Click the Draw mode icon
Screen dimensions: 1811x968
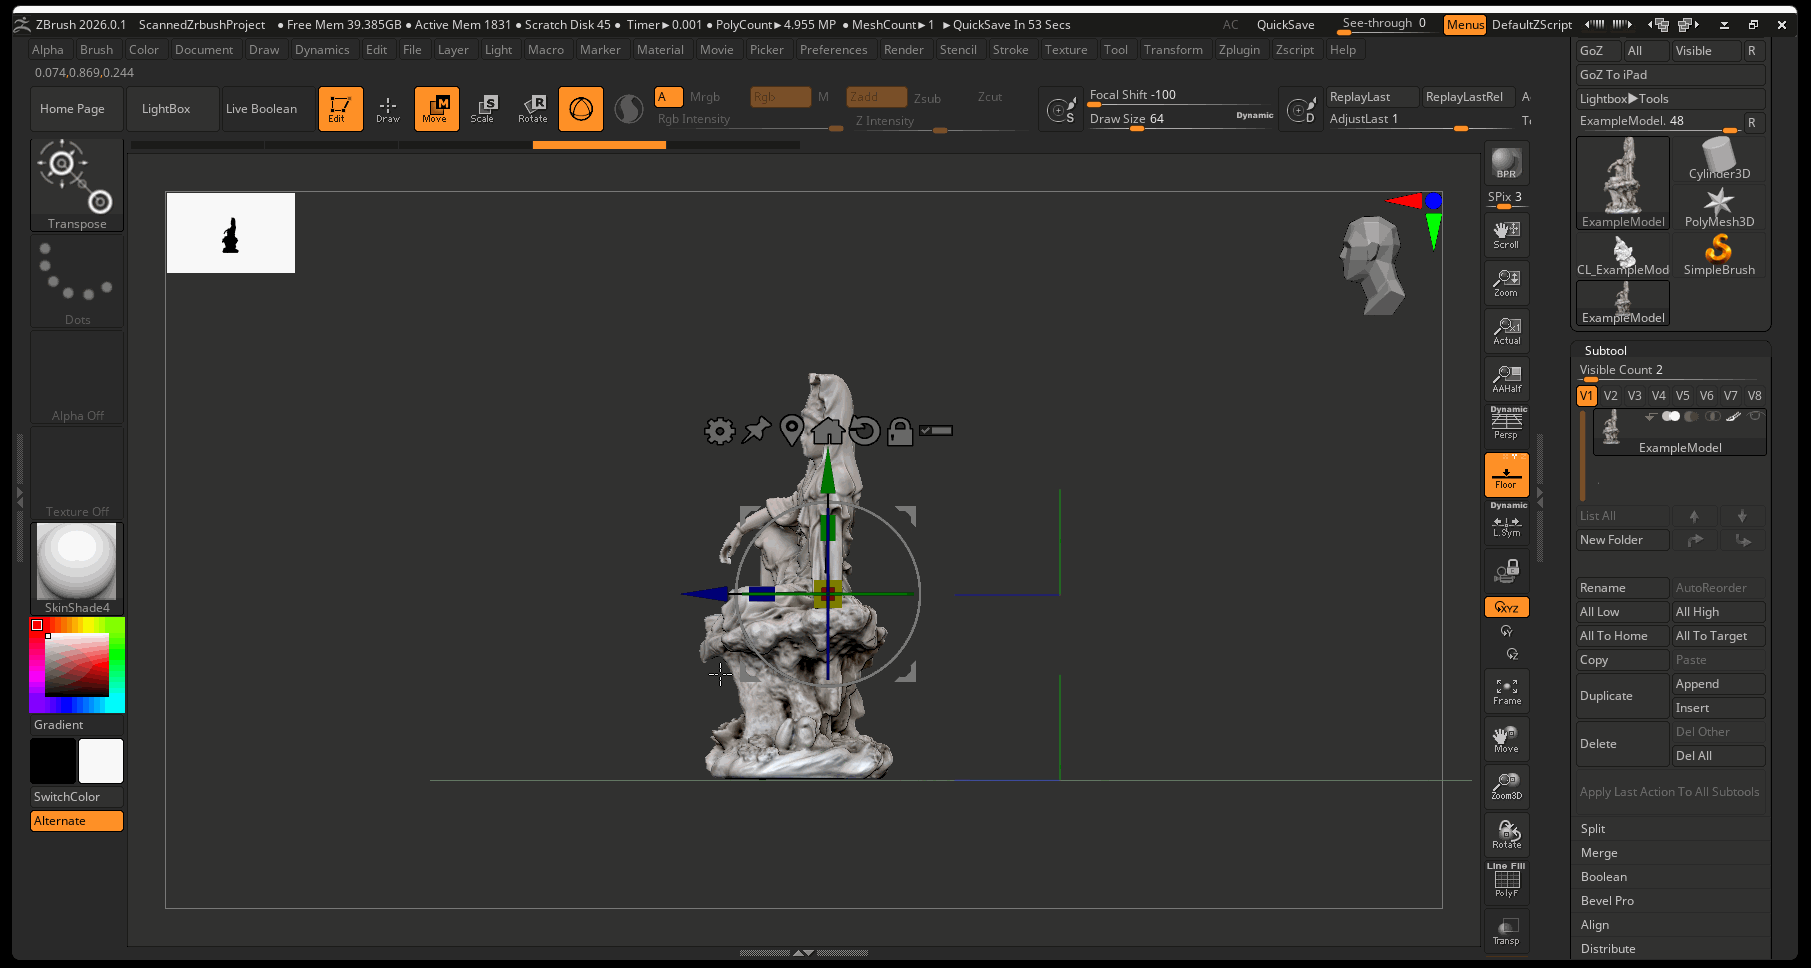(x=388, y=109)
